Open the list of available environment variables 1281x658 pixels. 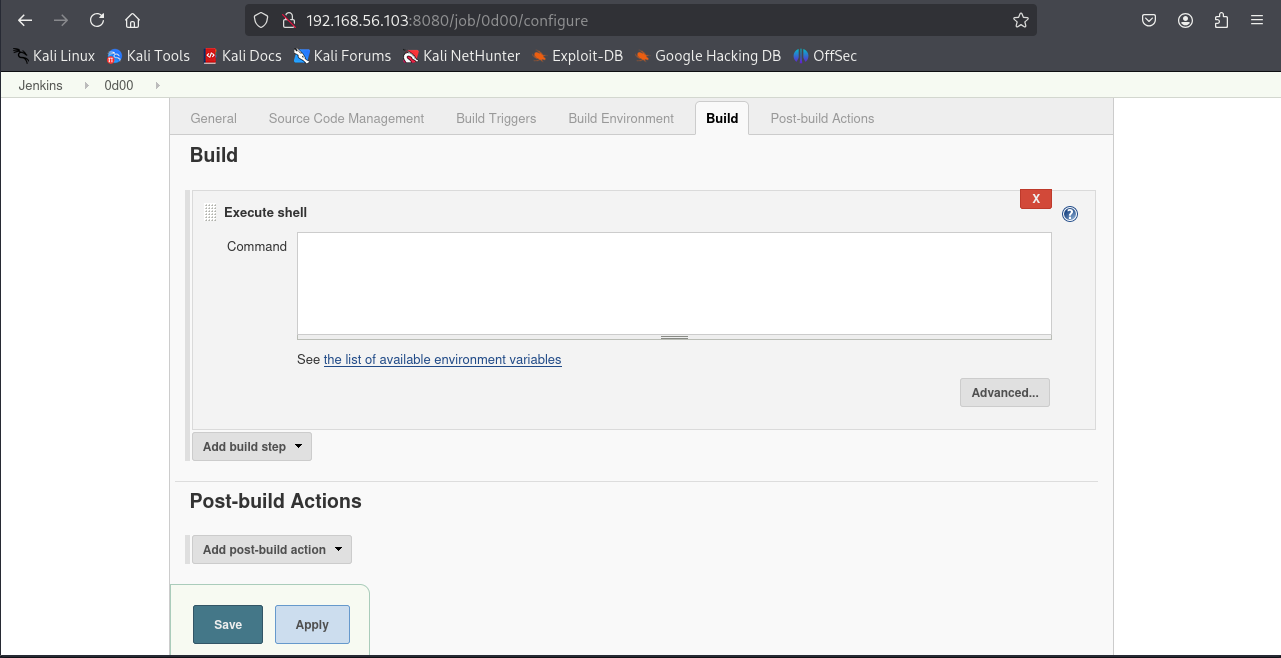tap(442, 360)
